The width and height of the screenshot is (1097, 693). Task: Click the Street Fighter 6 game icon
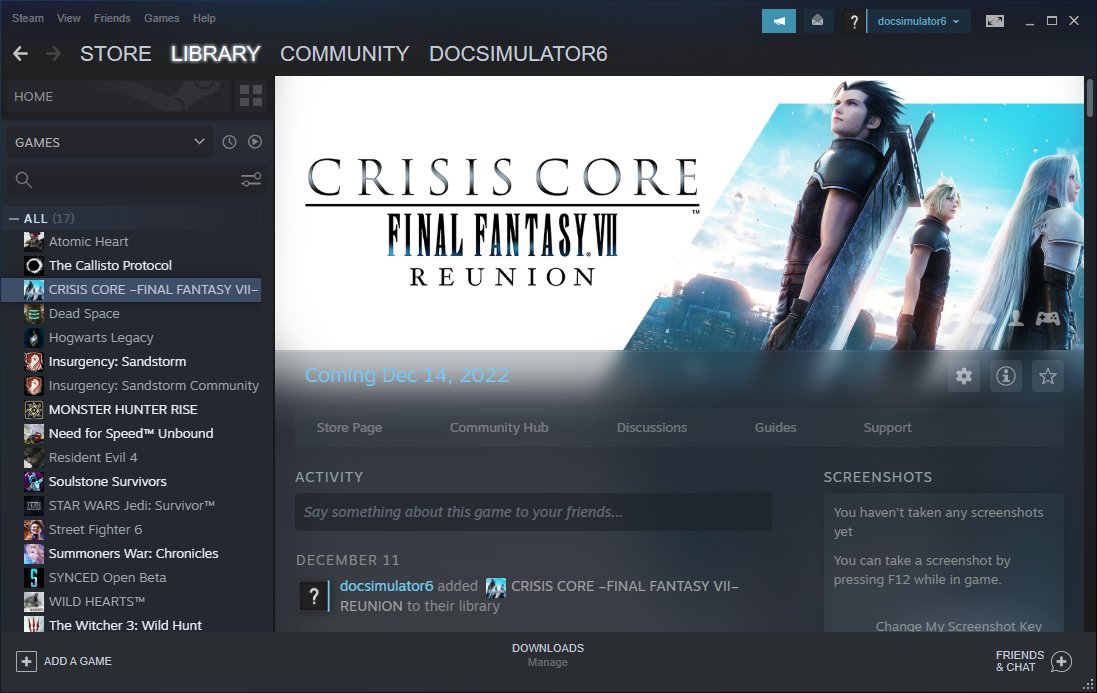tap(34, 529)
